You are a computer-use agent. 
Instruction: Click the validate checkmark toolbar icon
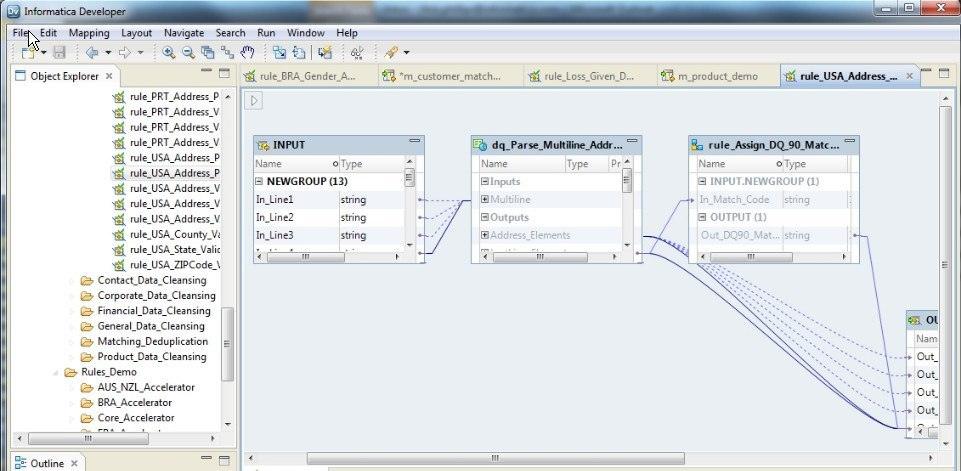(x=357, y=53)
